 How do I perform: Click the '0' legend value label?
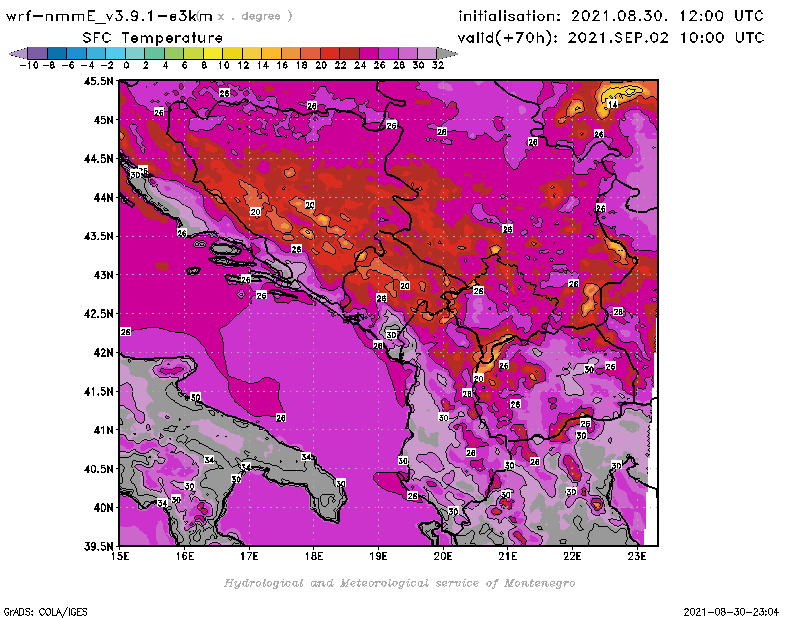[126, 65]
